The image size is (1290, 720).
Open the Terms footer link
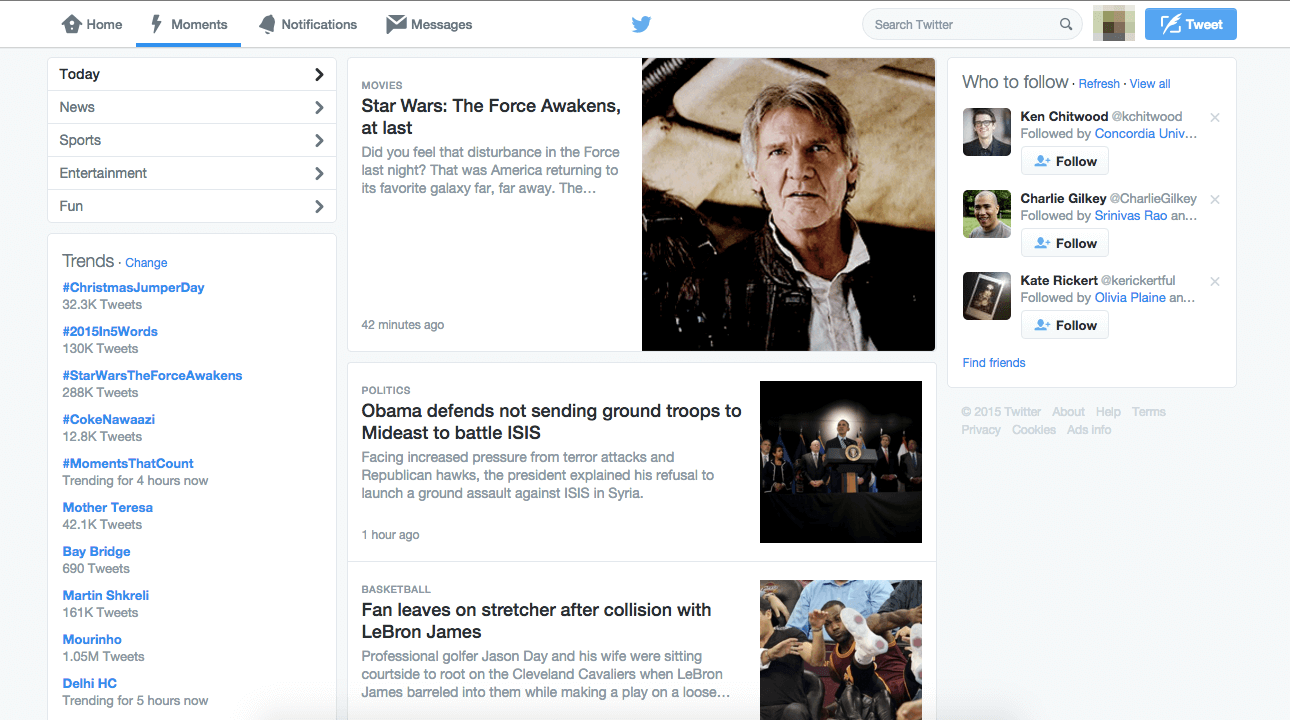pos(1149,412)
